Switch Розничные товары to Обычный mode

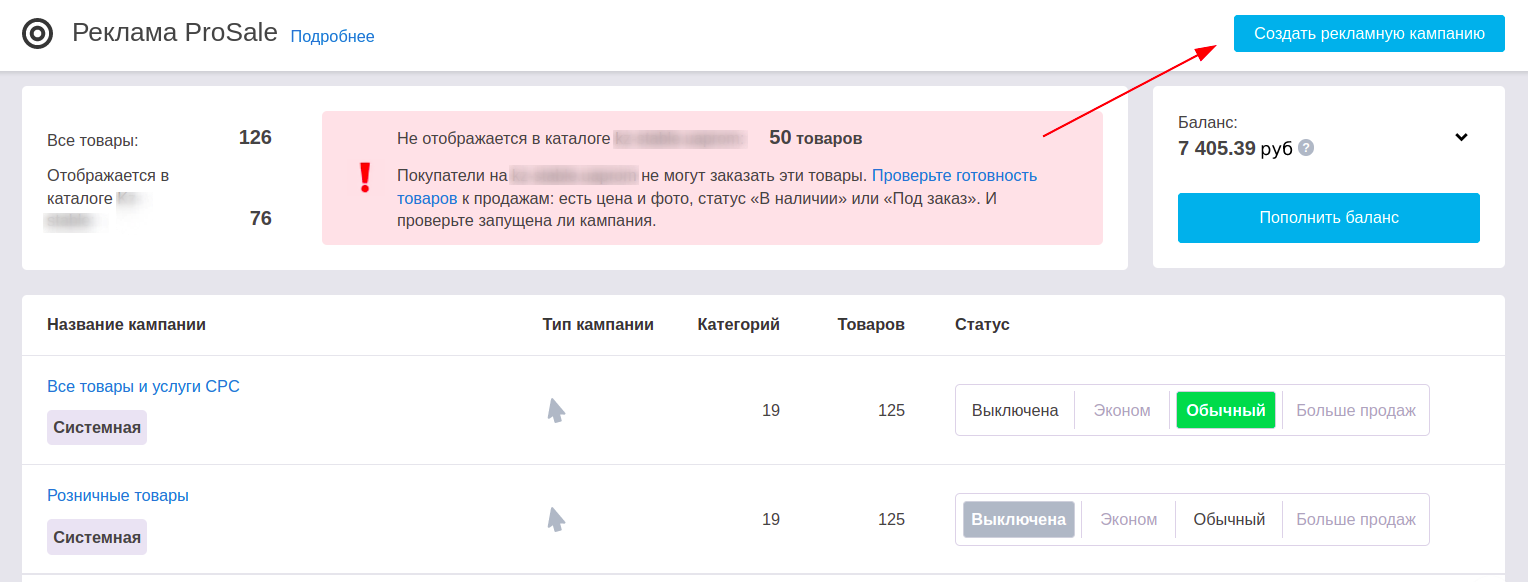click(x=1229, y=519)
